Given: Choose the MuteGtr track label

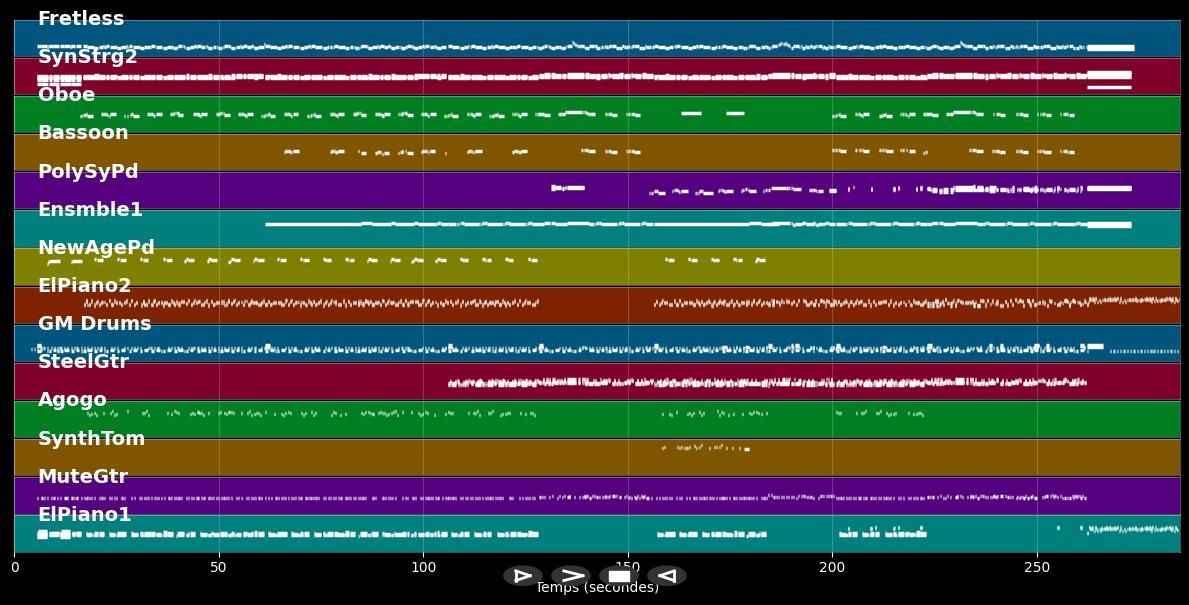Looking at the screenshot, I should tap(83, 477).
